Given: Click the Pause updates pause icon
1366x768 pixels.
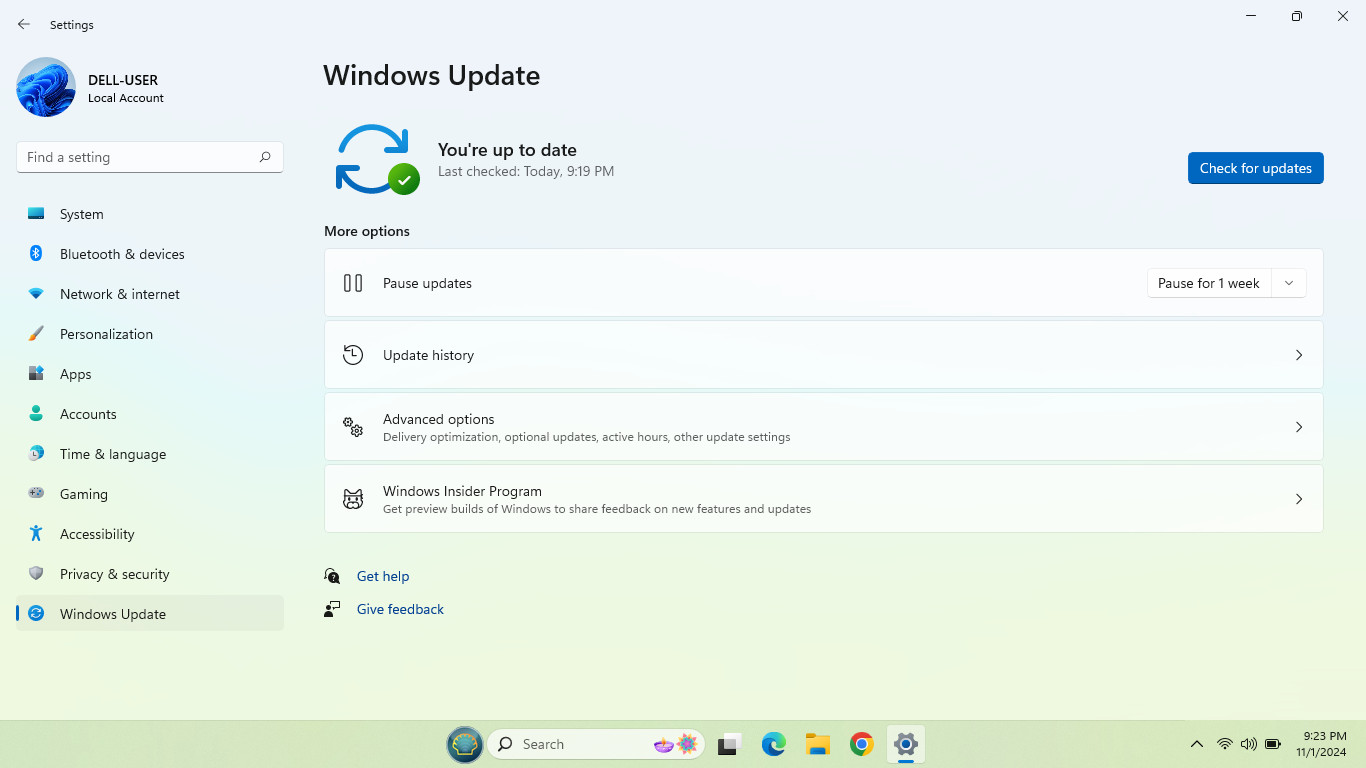Looking at the screenshot, I should coord(353,283).
